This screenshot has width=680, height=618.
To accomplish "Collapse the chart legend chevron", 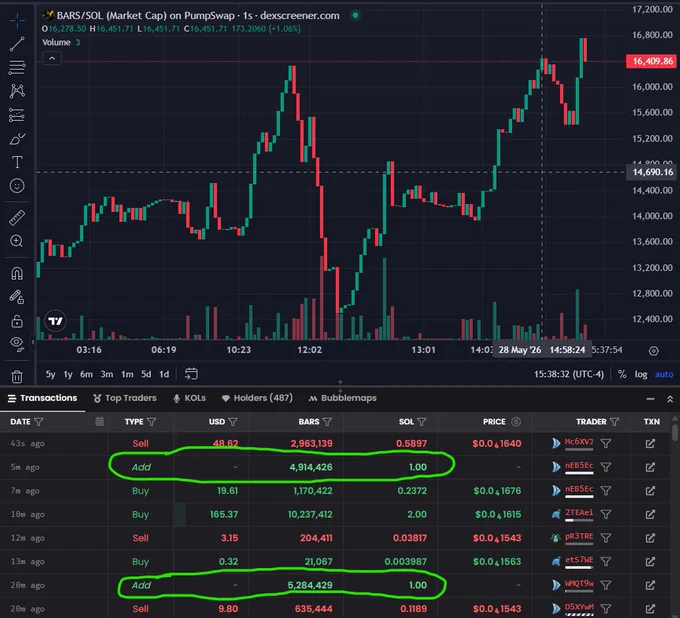I will (x=52, y=58).
